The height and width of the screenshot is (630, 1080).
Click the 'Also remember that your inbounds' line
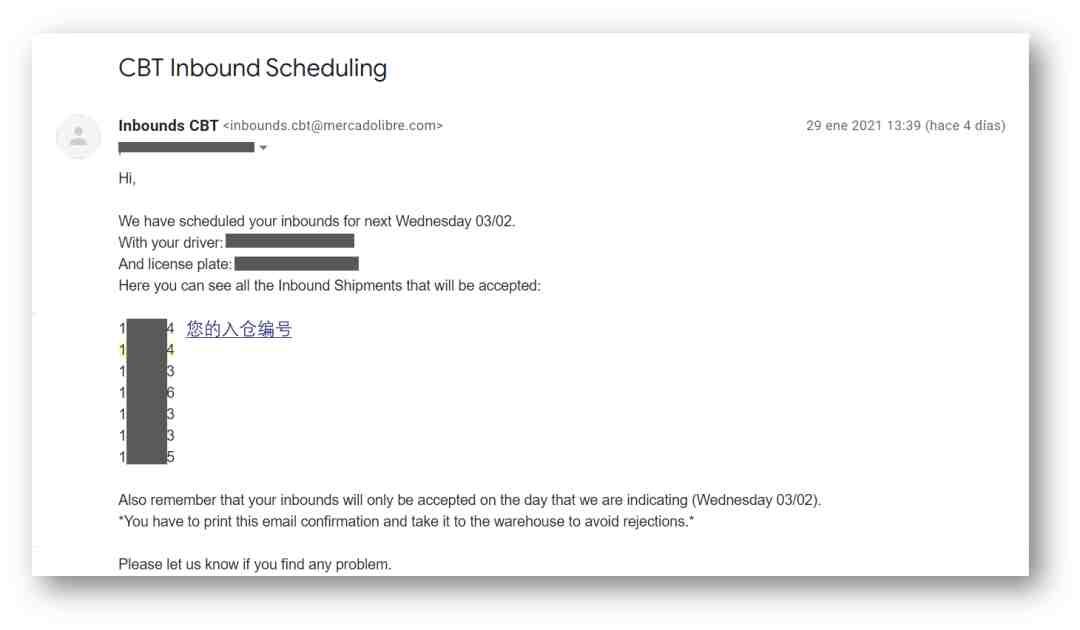pyautogui.click(x=470, y=500)
